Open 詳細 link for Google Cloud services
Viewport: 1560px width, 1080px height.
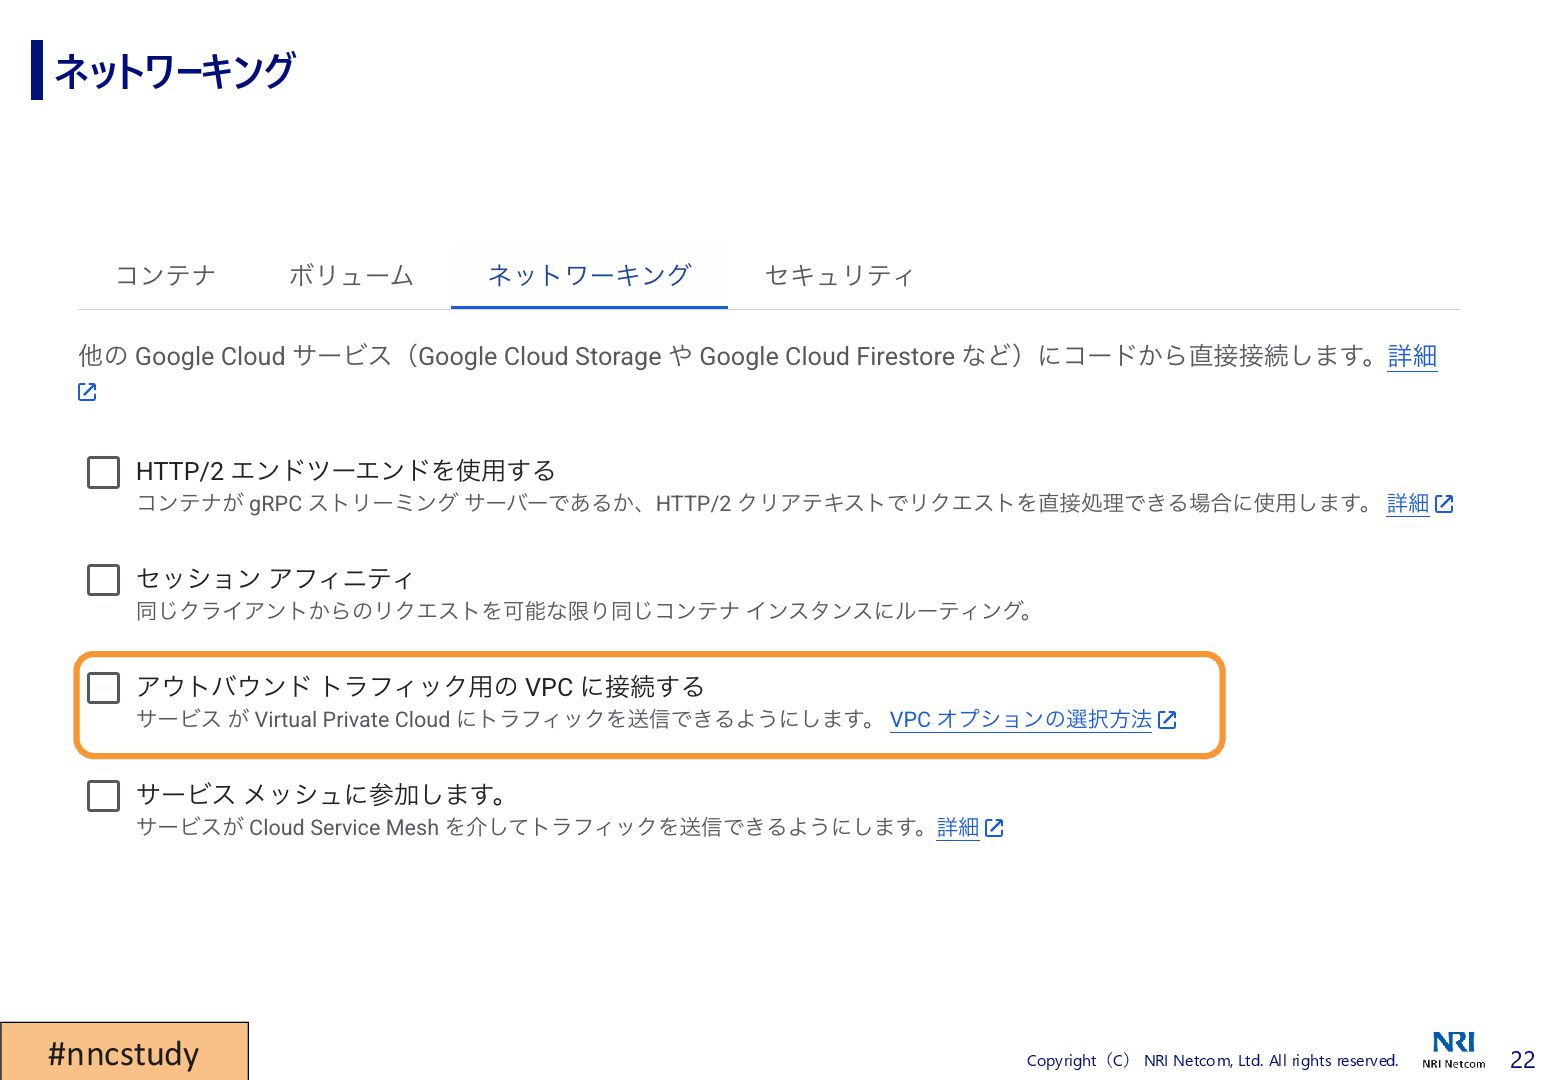click(x=1412, y=356)
